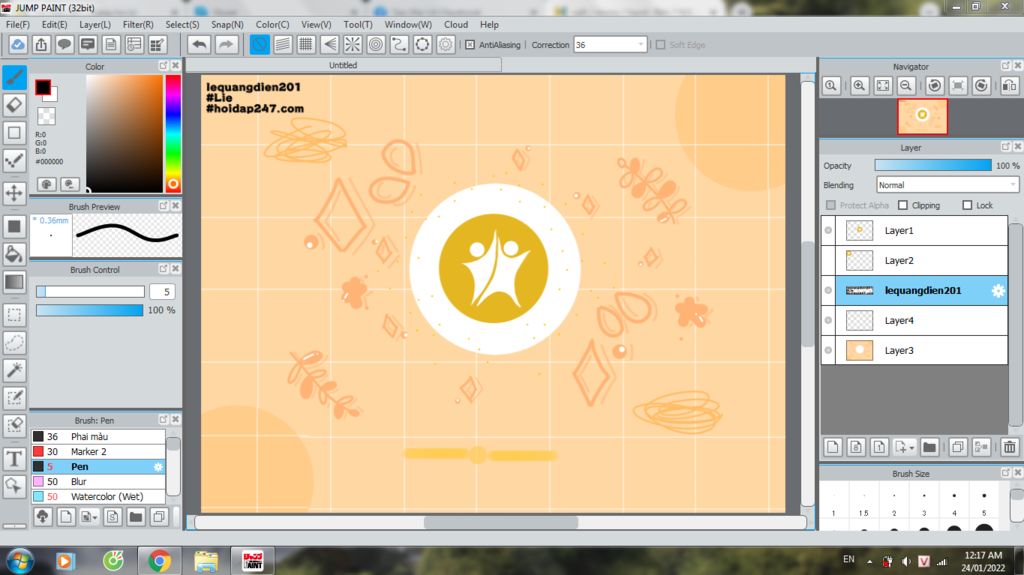
Task: Hide Layer4 visibility
Action: coord(828,320)
